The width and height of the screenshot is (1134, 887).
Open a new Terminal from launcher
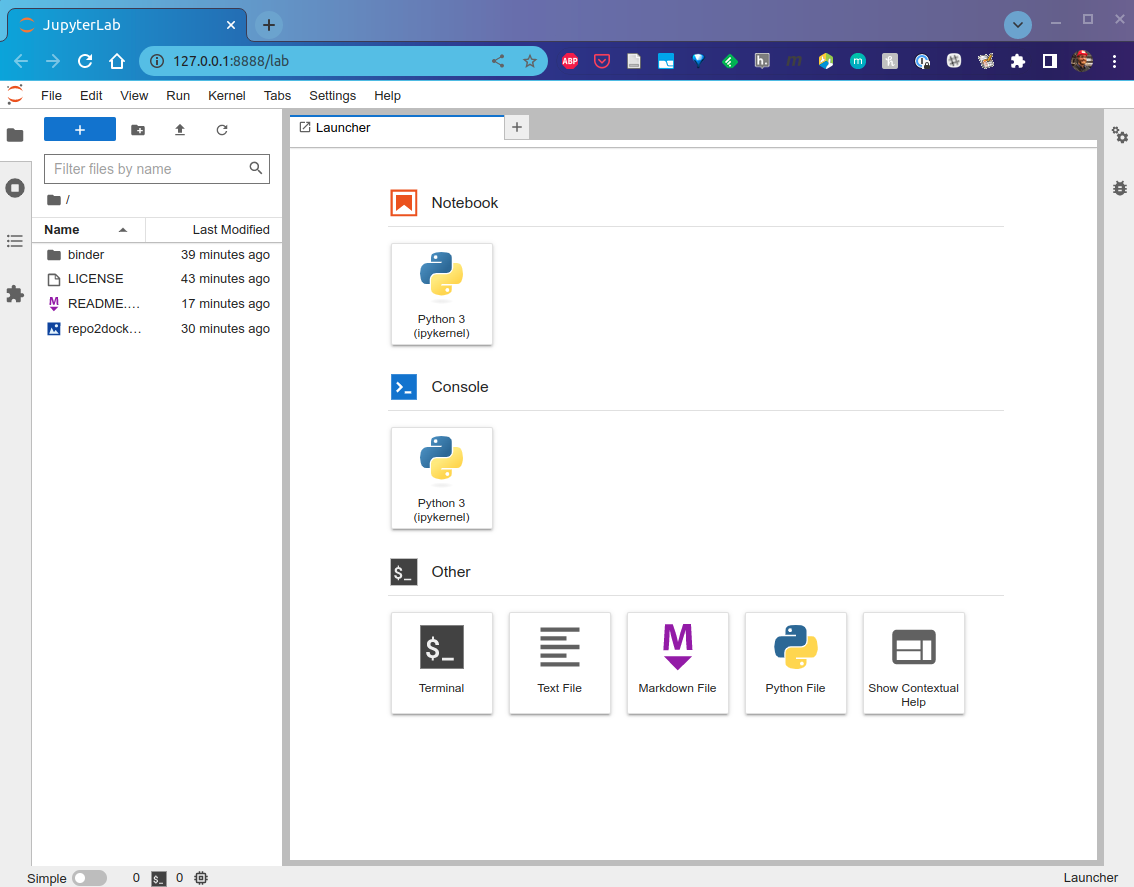click(x=442, y=663)
